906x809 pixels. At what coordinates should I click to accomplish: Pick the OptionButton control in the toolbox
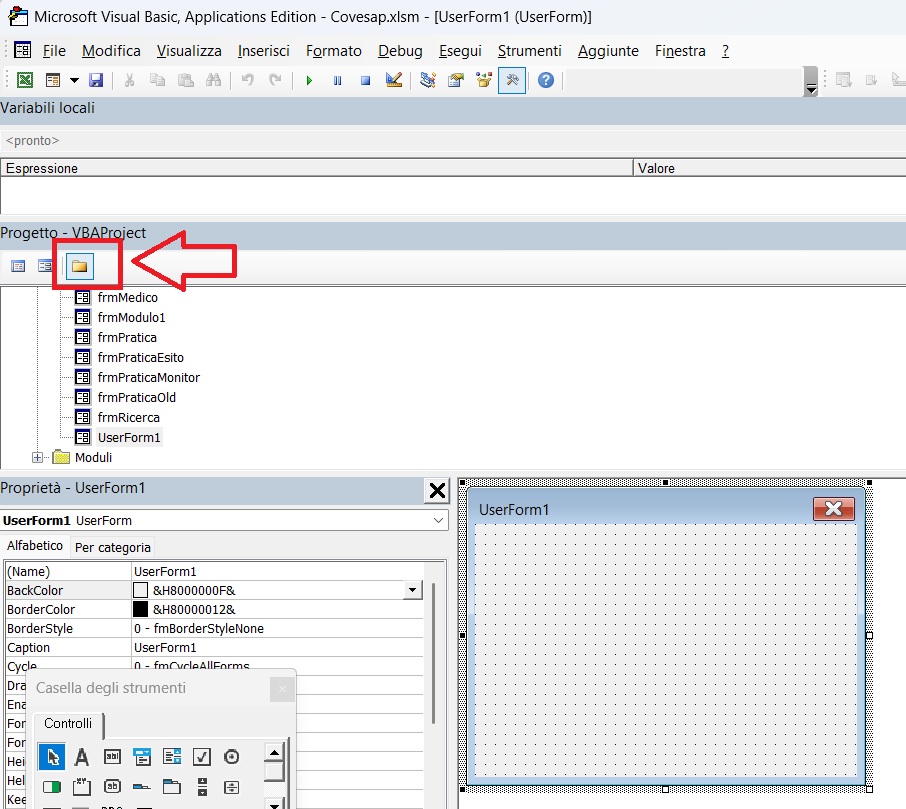tap(231, 757)
